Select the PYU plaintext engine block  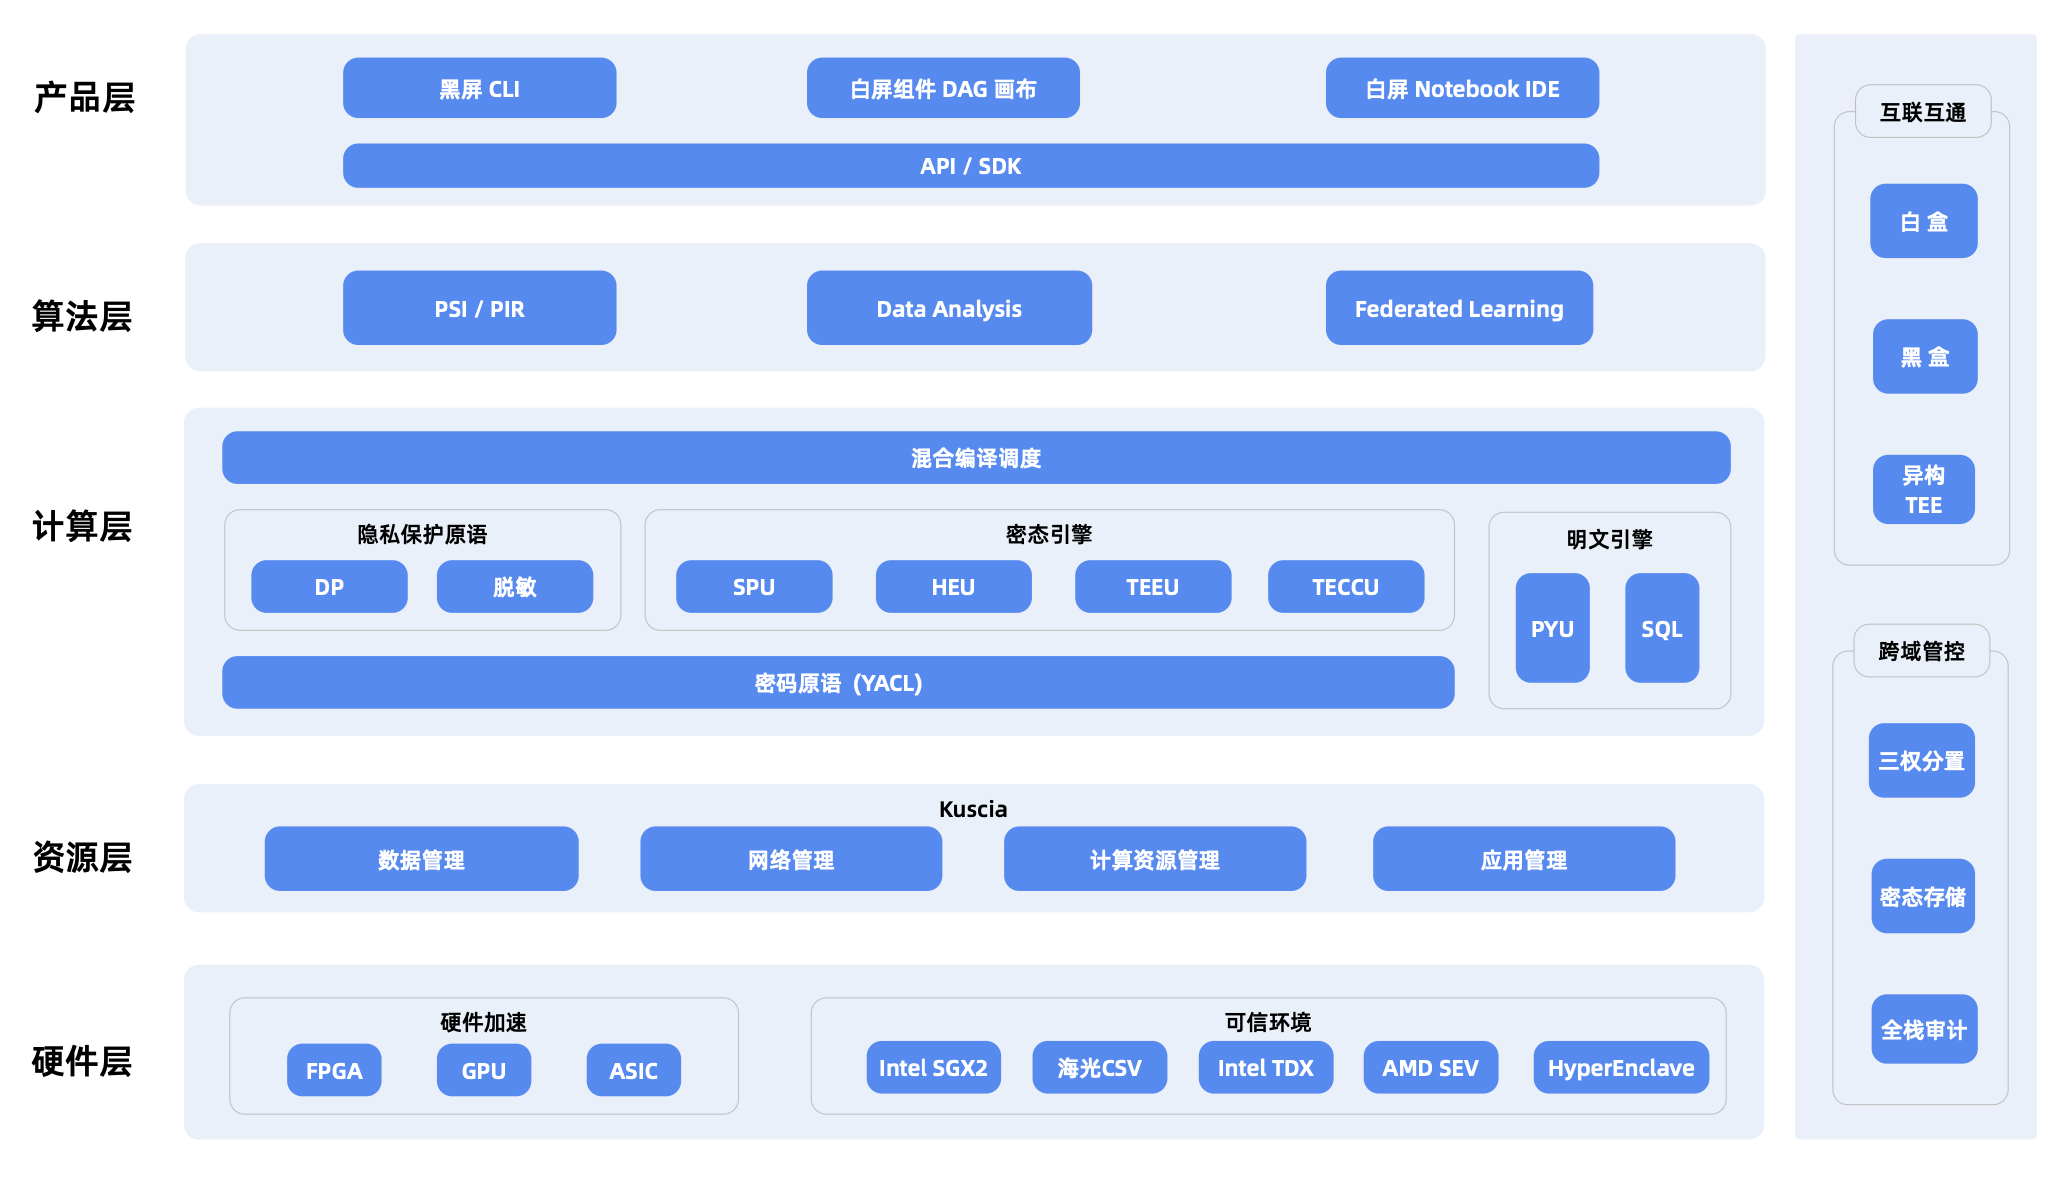coord(1551,628)
